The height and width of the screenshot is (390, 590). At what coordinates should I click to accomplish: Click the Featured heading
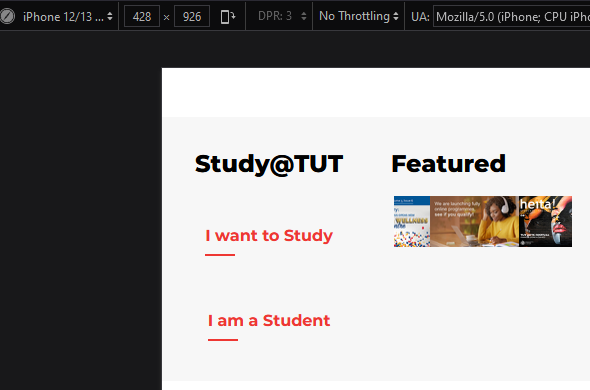pyautogui.click(x=449, y=163)
